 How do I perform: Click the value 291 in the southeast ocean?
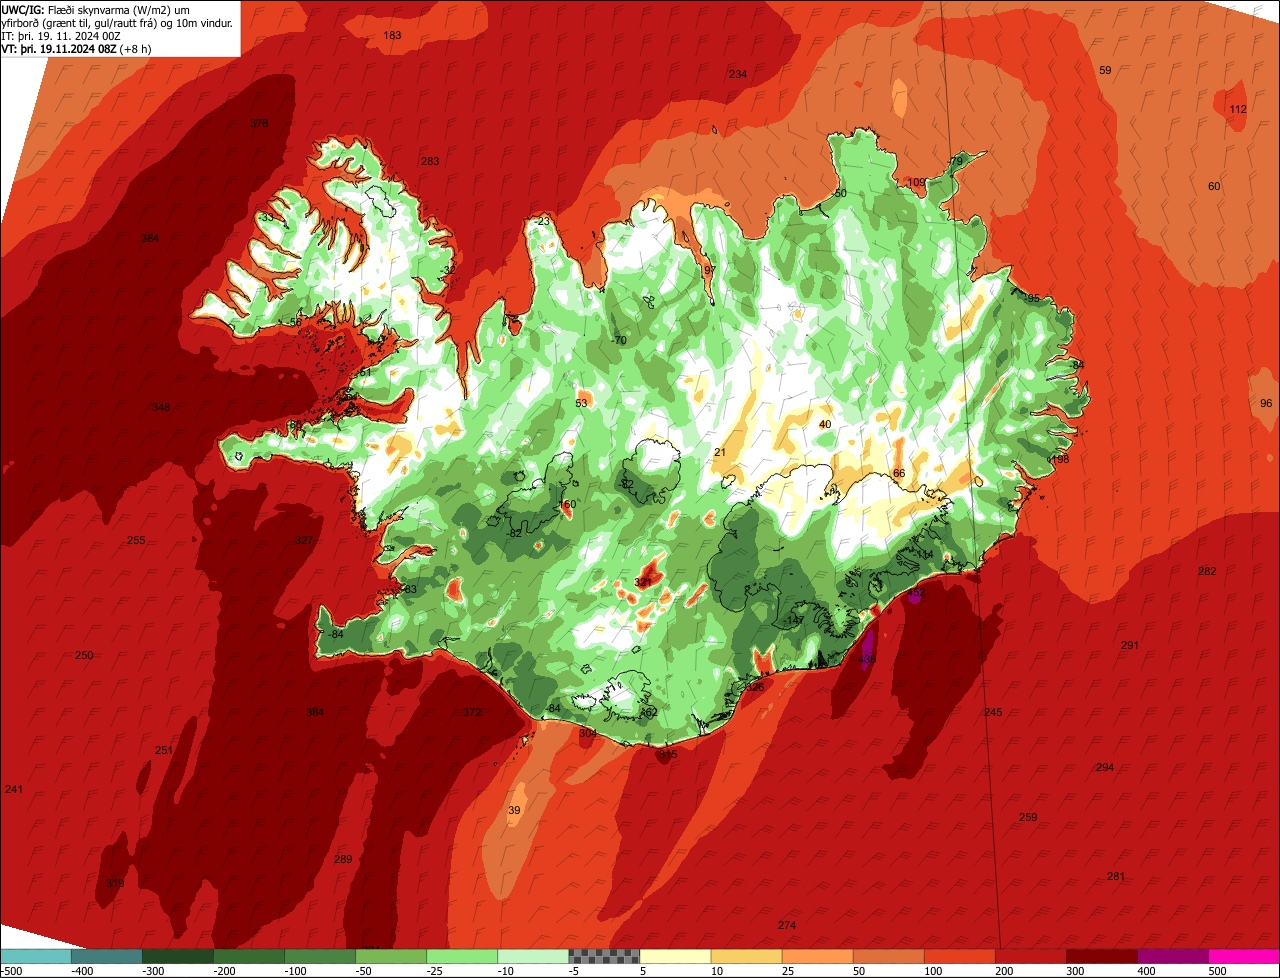tap(1130, 645)
